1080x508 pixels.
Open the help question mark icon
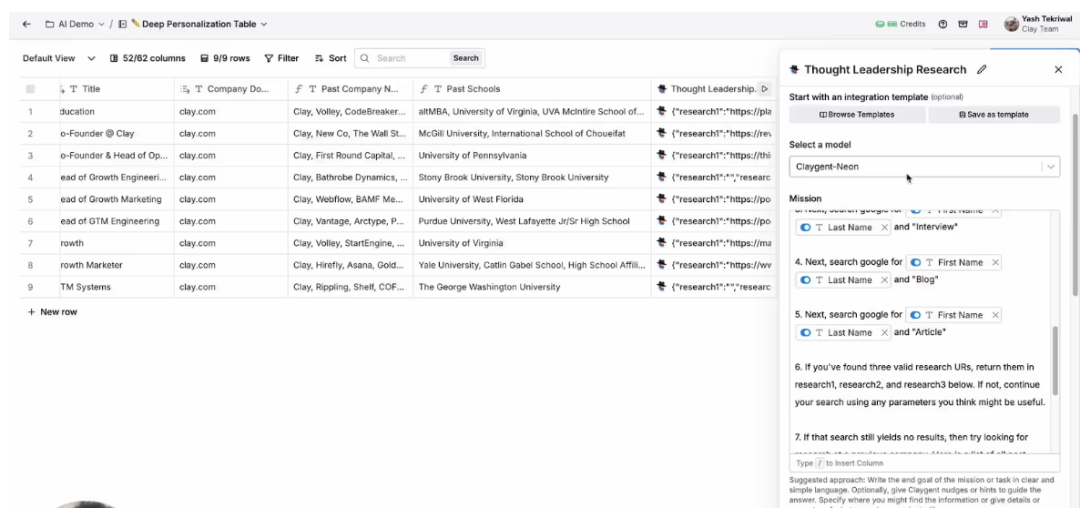pyautogui.click(x=943, y=24)
